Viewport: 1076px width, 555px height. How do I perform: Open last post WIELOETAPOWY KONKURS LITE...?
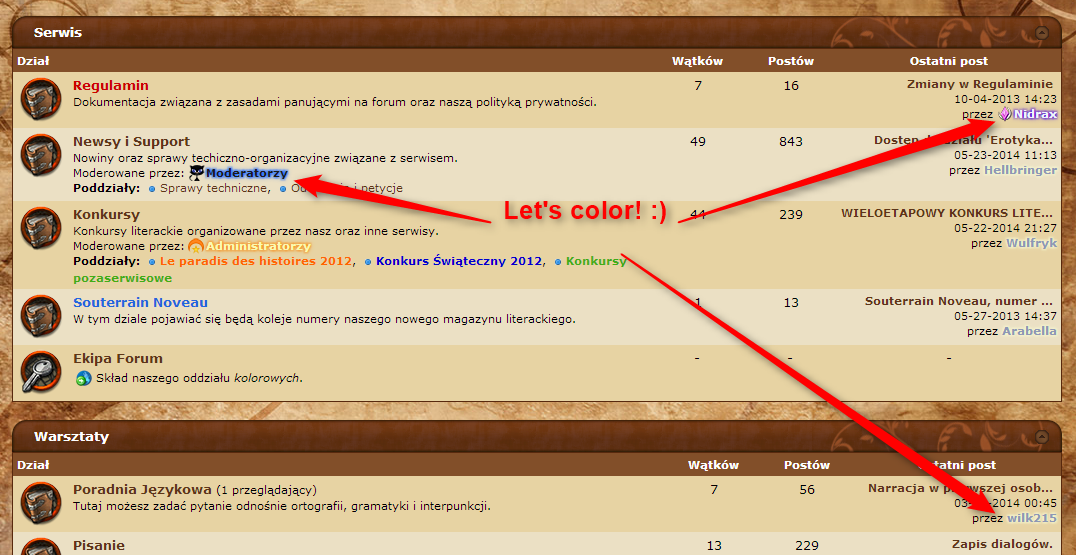click(x=946, y=213)
